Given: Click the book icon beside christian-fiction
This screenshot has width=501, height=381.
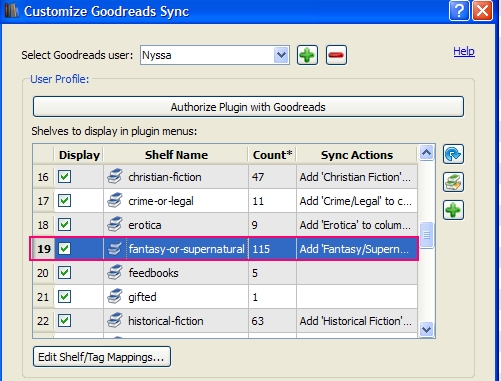Looking at the screenshot, I should (x=115, y=177).
